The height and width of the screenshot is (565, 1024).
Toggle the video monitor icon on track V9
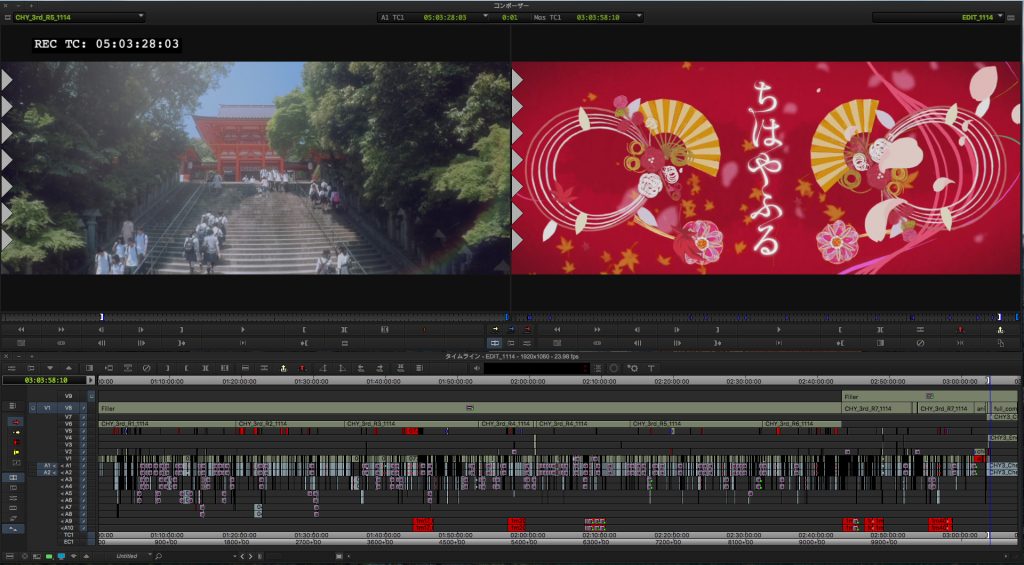(91, 396)
